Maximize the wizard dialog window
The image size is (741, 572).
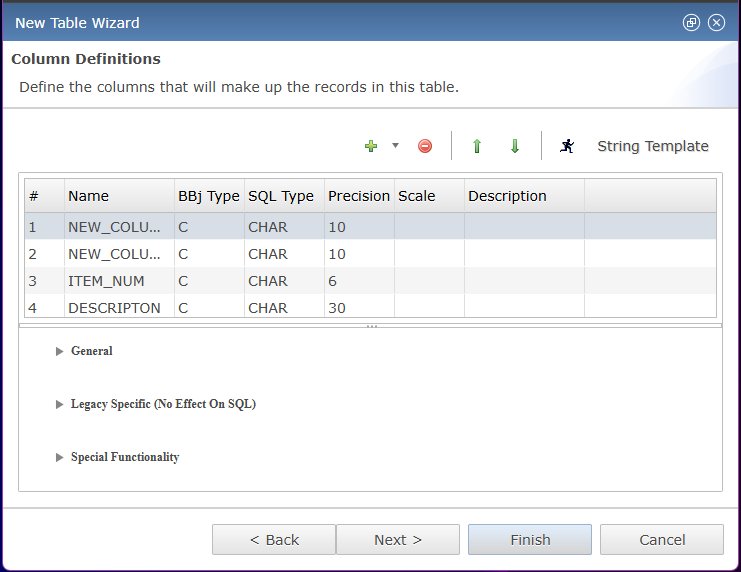pos(691,22)
